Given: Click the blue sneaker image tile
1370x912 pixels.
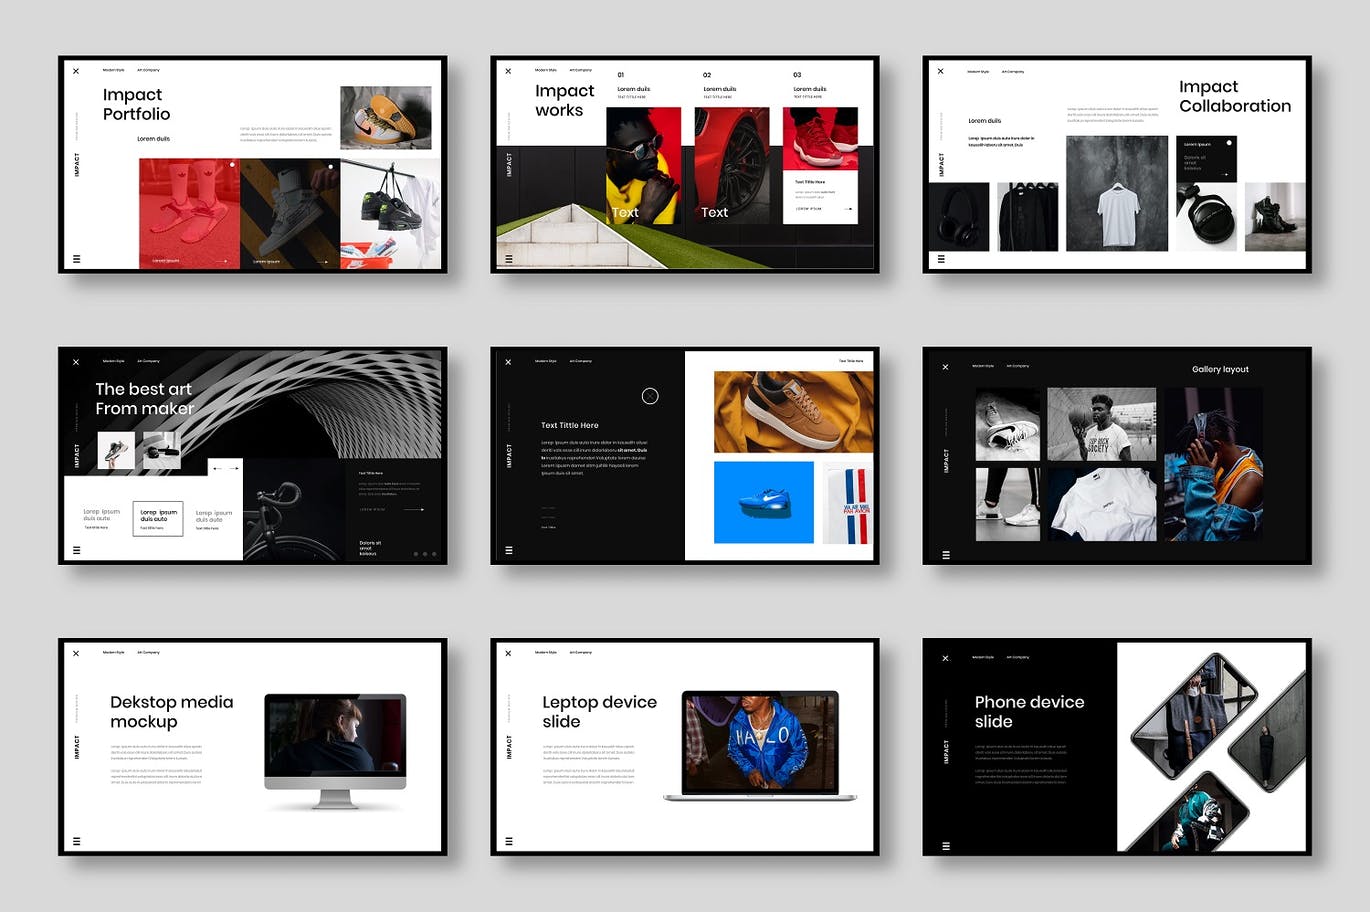Looking at the screenshot, I should click(x=763, y=502).
